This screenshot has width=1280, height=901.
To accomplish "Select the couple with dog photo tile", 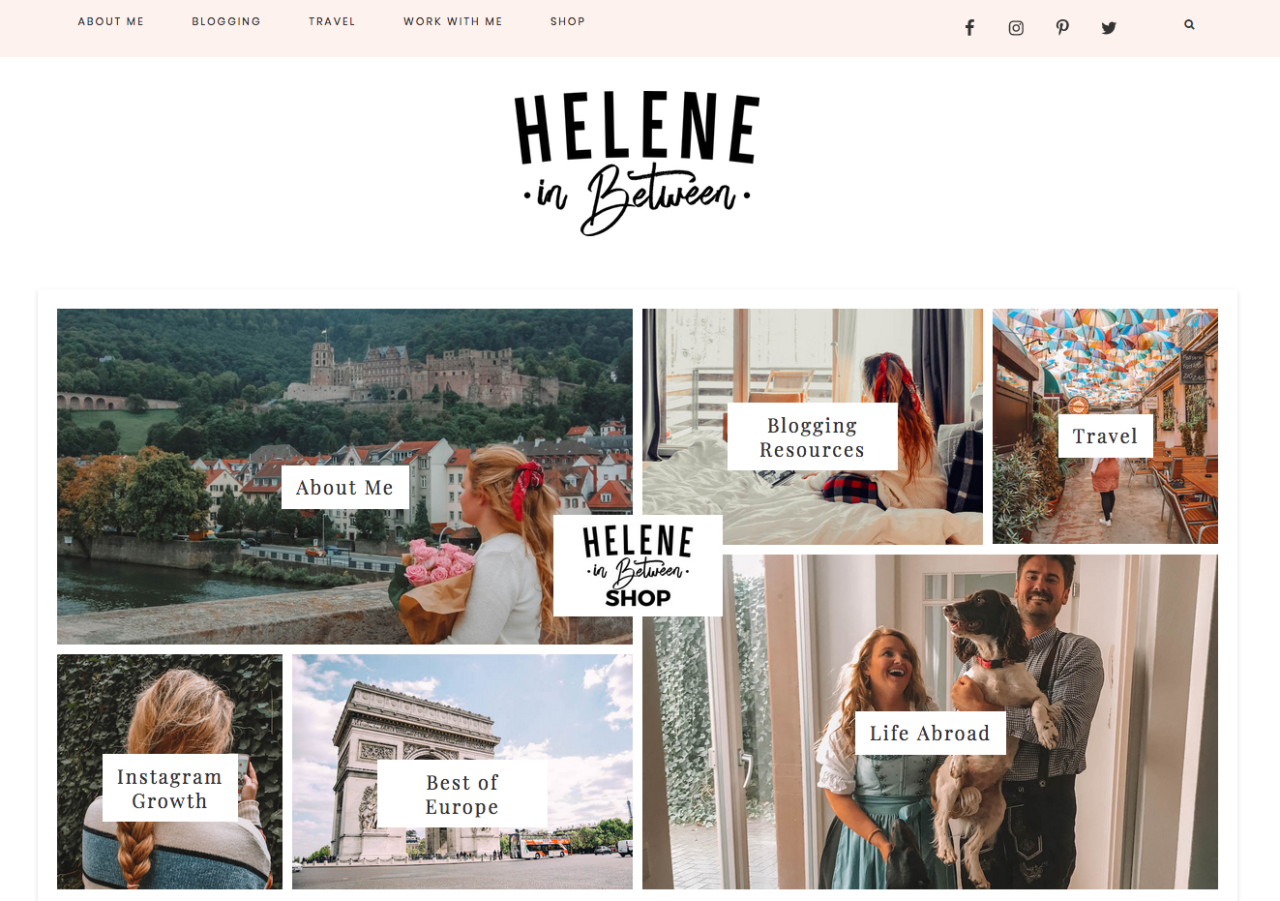I will tap(930, 722).
